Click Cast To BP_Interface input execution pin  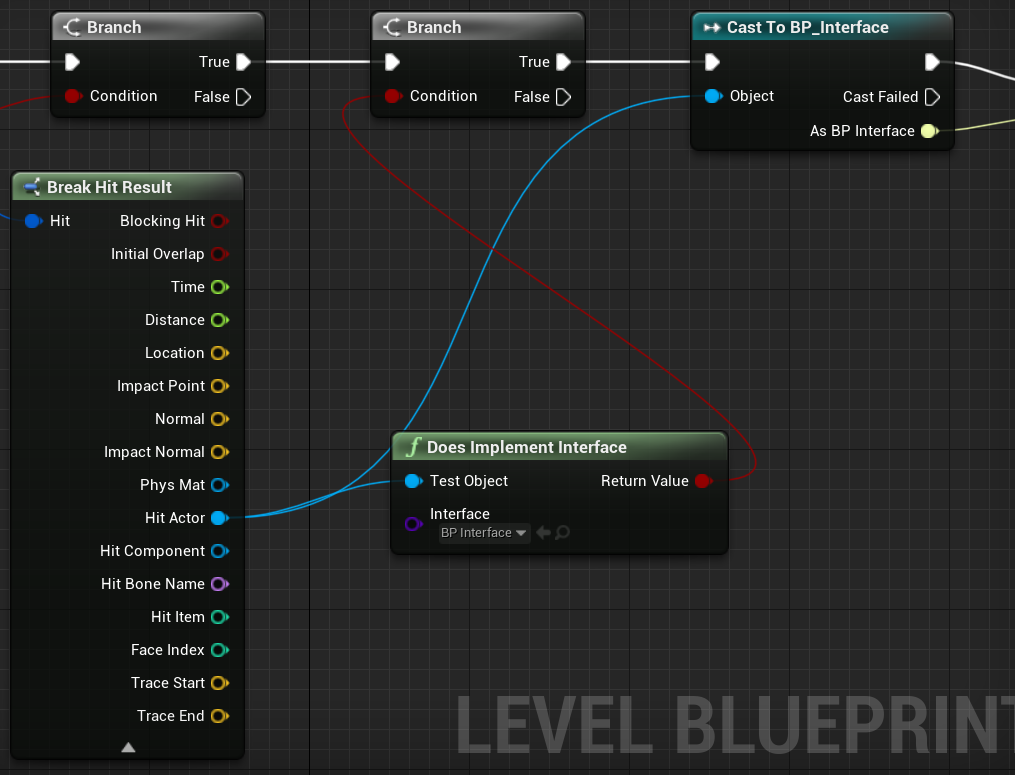pyautogui.click(x=711, y=62)
